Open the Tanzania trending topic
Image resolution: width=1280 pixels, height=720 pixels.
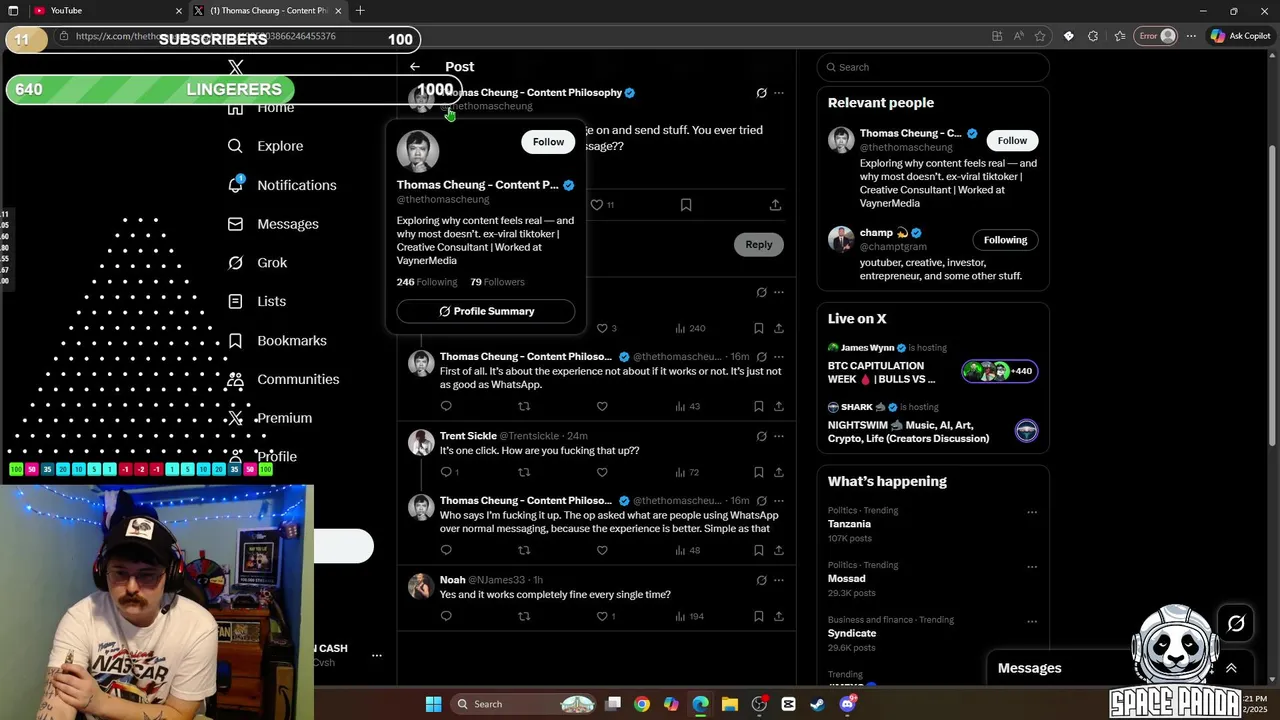coord(849,524)
